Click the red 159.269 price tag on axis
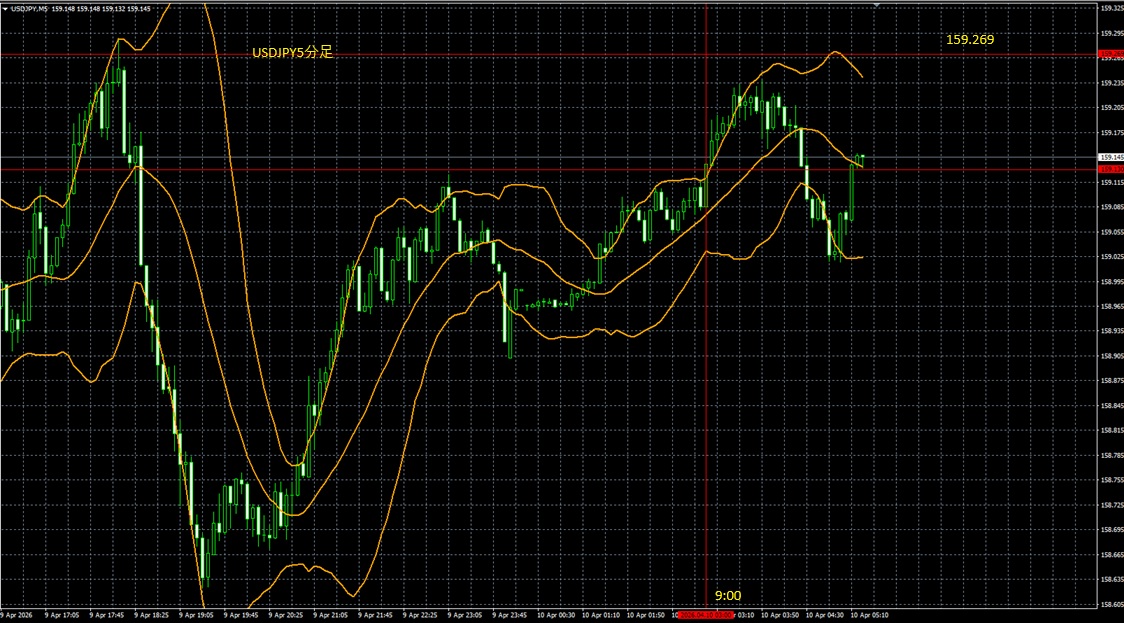The height and width of the screenshot is (623, 1124). pos(1110,54)
